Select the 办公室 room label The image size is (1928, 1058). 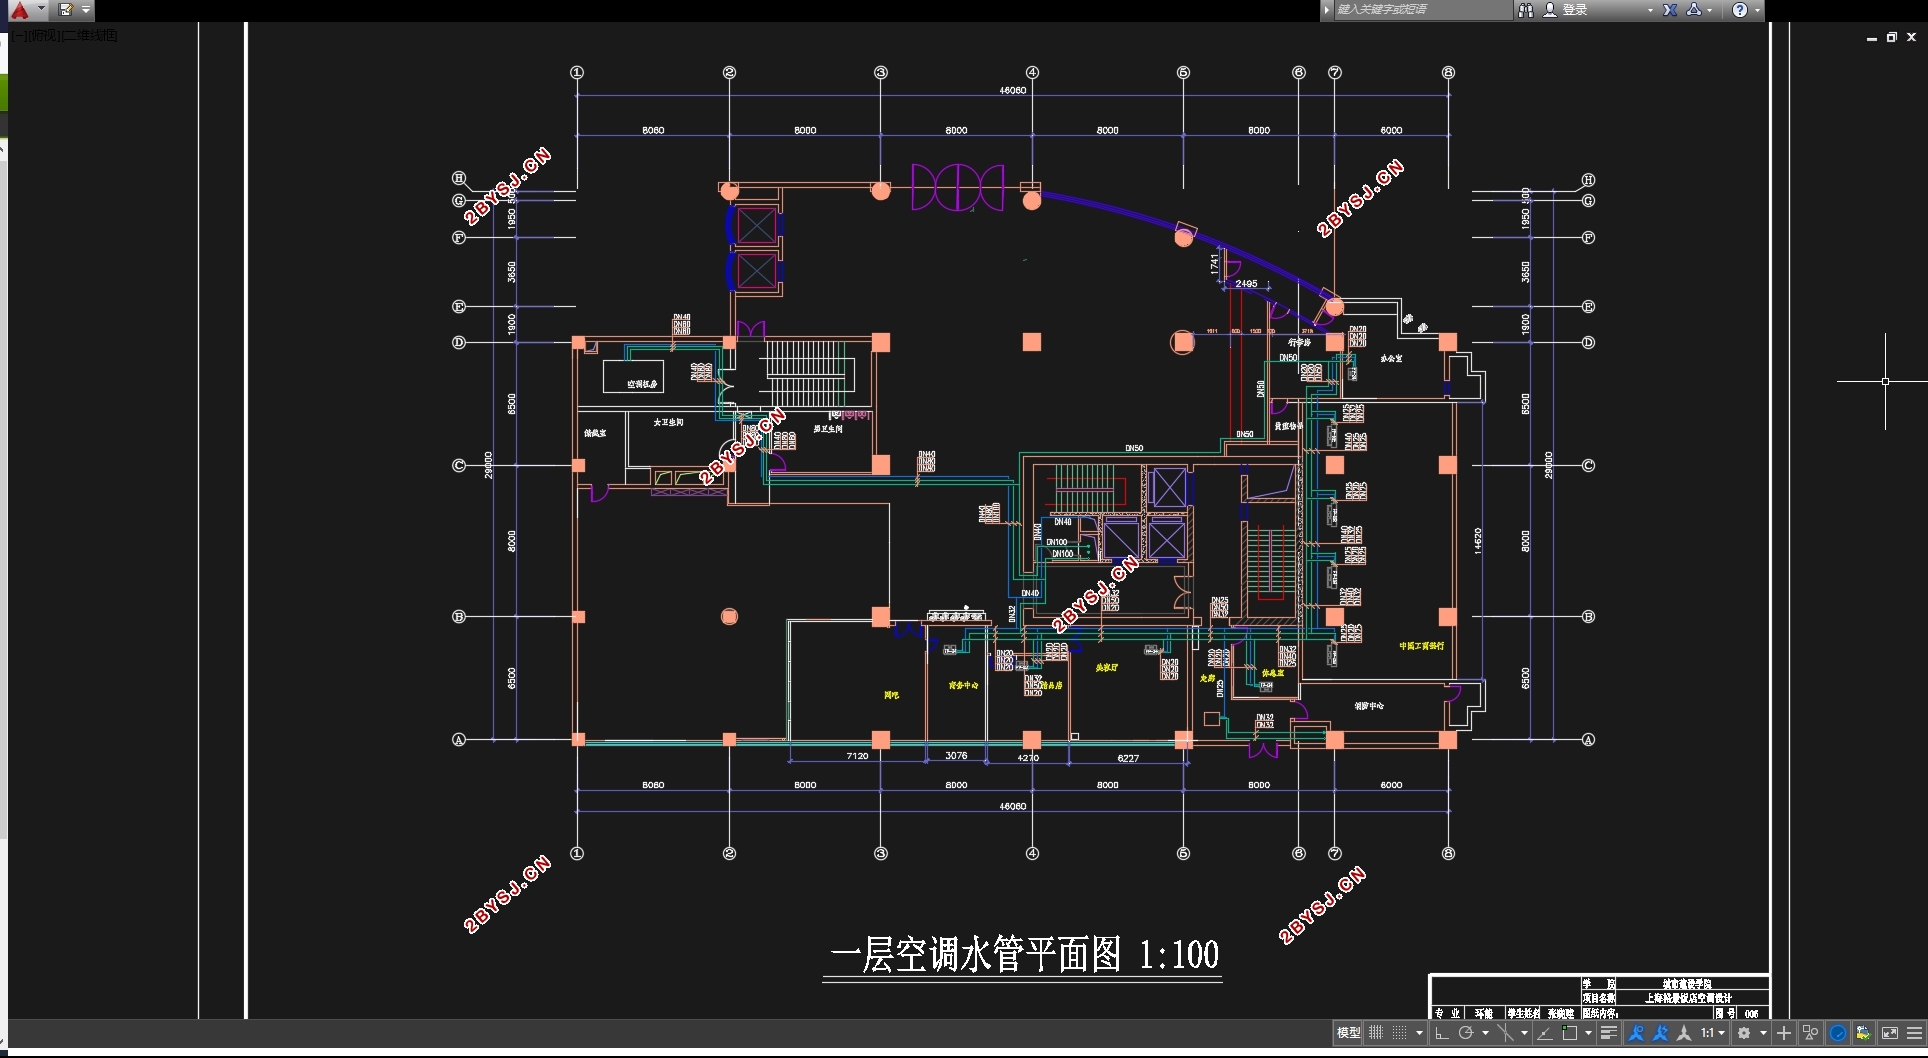pyautogui.click(x=1391, y=358)
